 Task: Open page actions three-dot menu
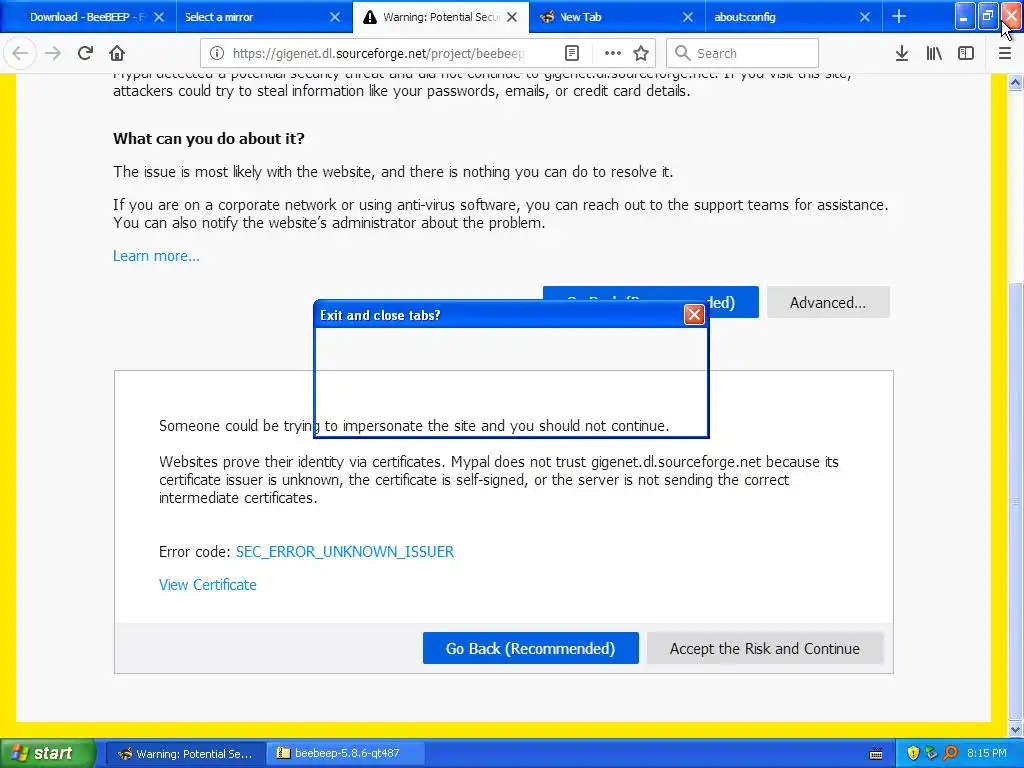[x=613, y=54]
